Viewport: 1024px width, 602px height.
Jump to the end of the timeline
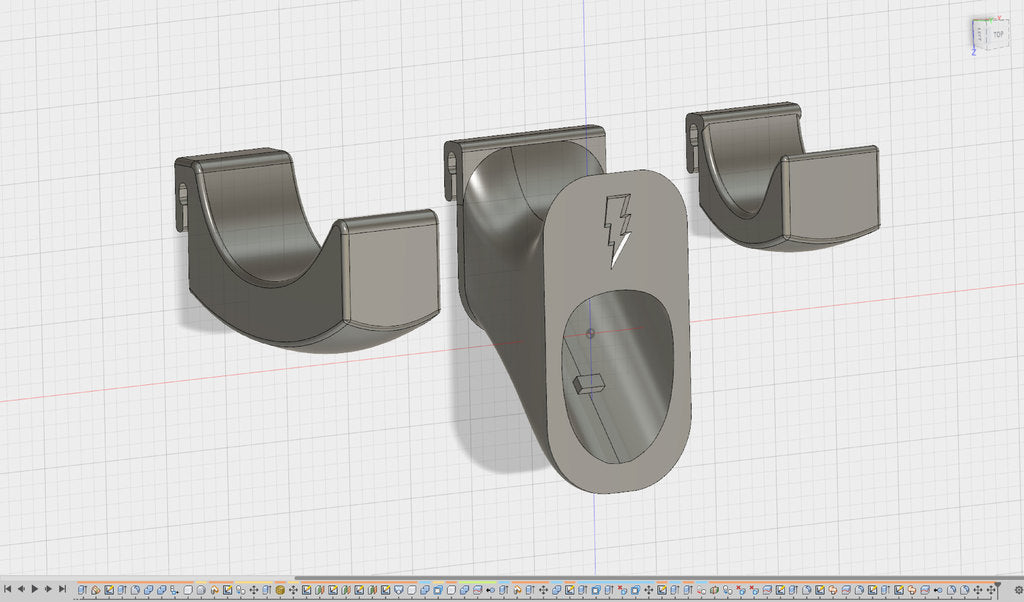[61, 590]
